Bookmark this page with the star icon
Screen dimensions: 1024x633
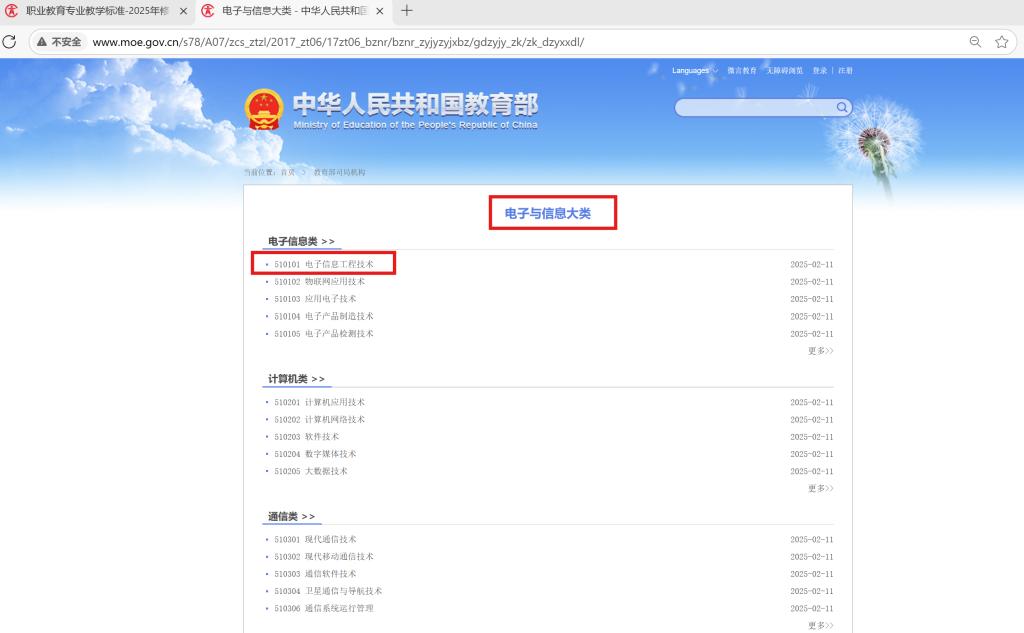tap(1002, 42)
